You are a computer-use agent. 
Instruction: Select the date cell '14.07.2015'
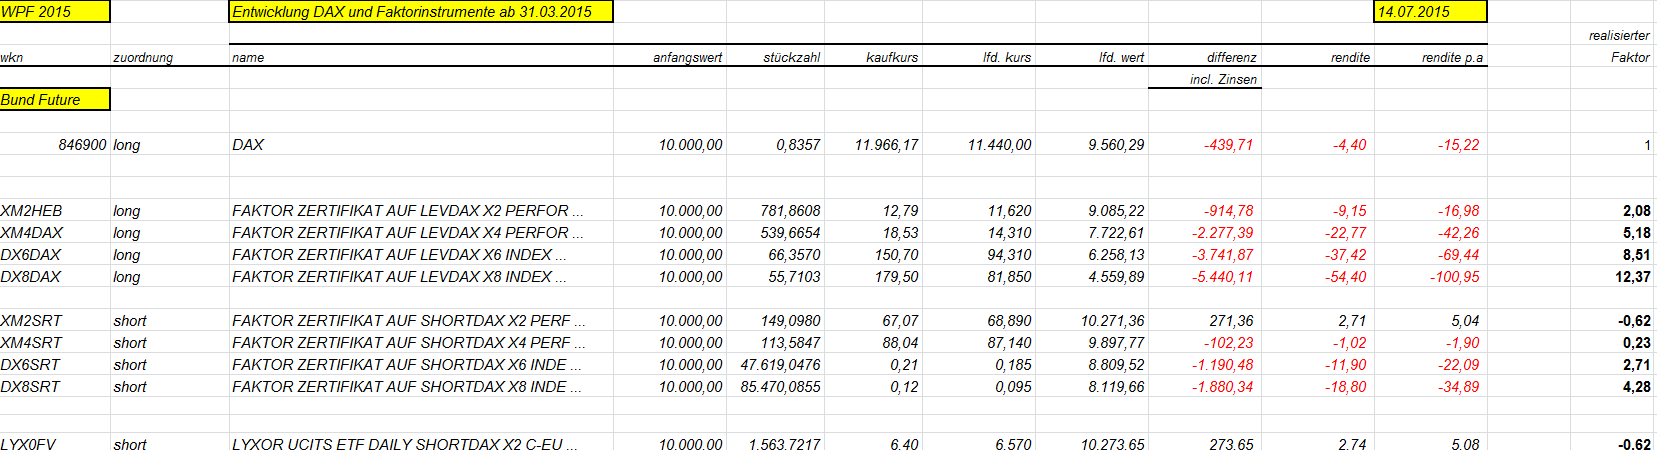click(1431, 12)
